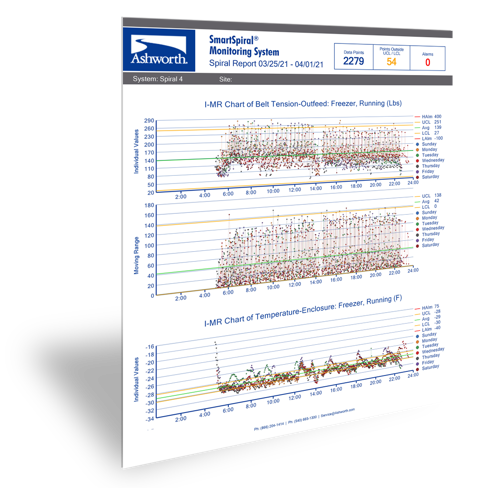500x488 pixels.
Task: Click Sunday blue marker in Belt Tension legend
Action: point(417,144)
